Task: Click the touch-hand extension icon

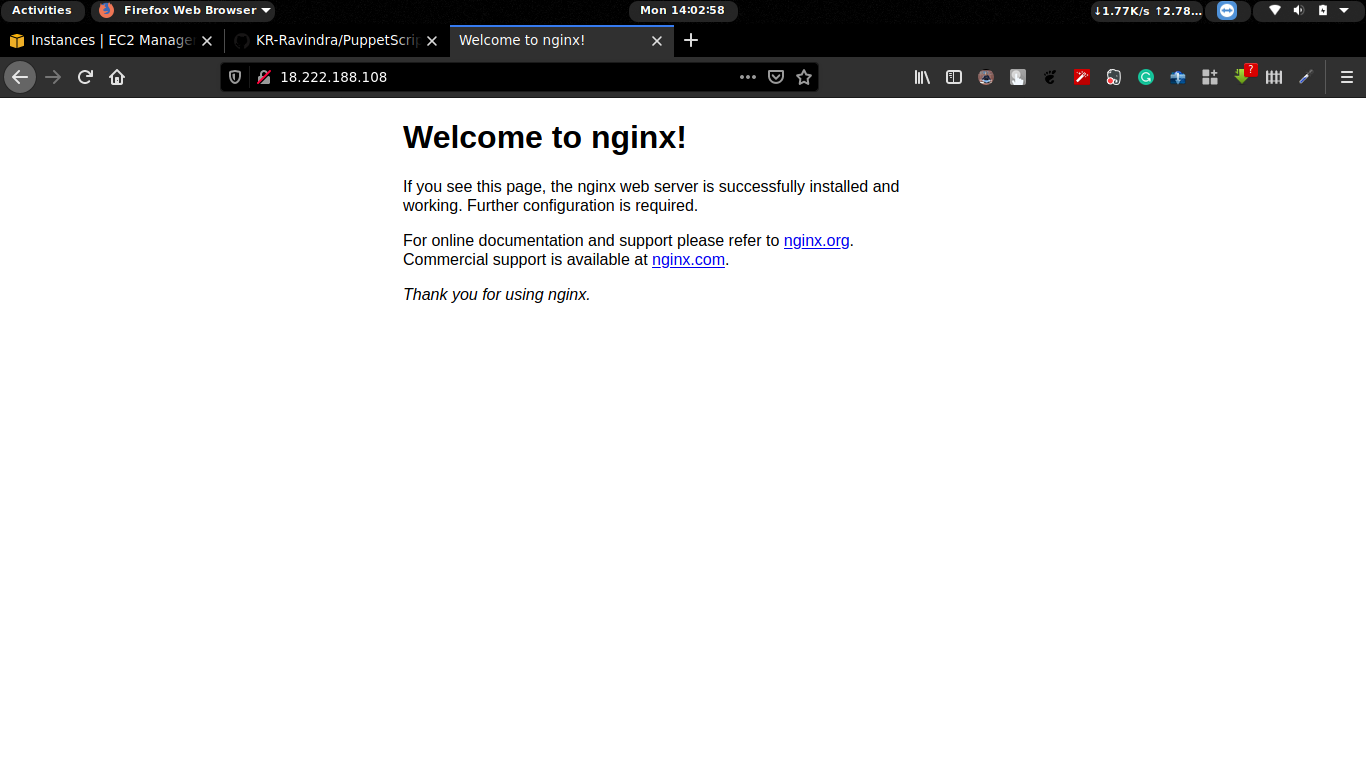Action: point(1018,77)
